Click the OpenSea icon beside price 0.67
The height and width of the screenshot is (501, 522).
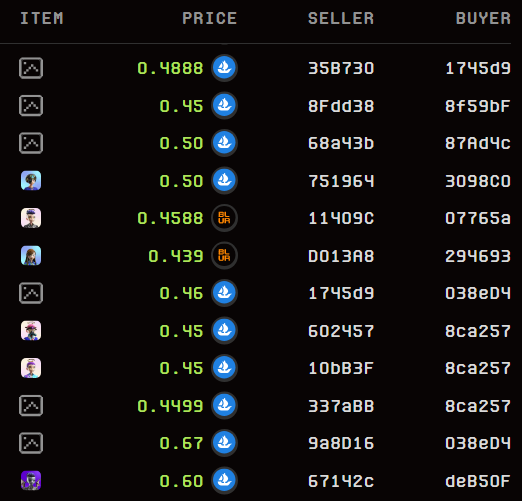224,443
